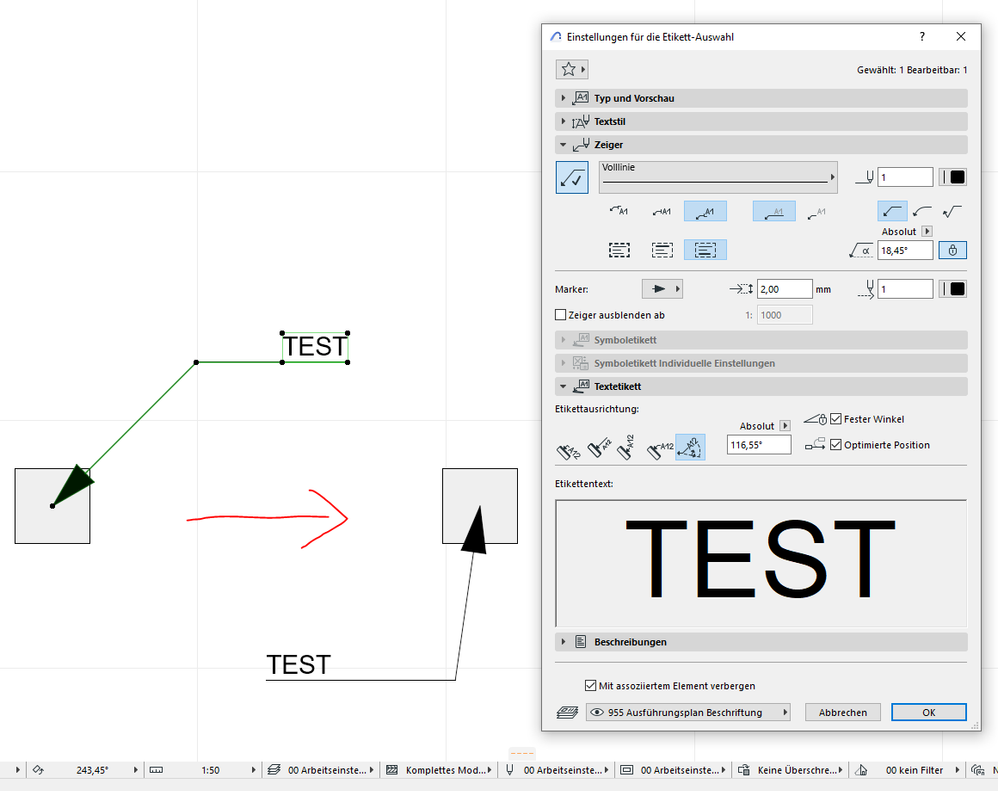The image size is (998, 791).
Task: Open the 243,45° orientation menu arrow
Action: [x=135, y=770]
